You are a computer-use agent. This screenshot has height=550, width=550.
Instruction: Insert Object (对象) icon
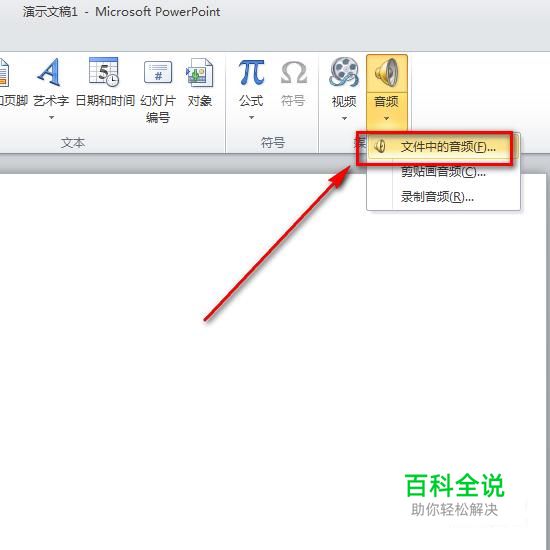(x=199, y=73)
